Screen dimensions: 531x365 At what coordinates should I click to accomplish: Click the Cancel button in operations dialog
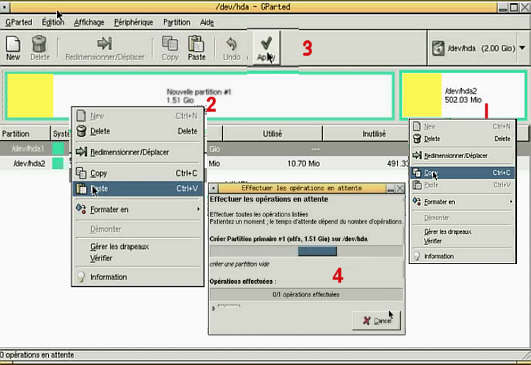click(x=377, y=320)
